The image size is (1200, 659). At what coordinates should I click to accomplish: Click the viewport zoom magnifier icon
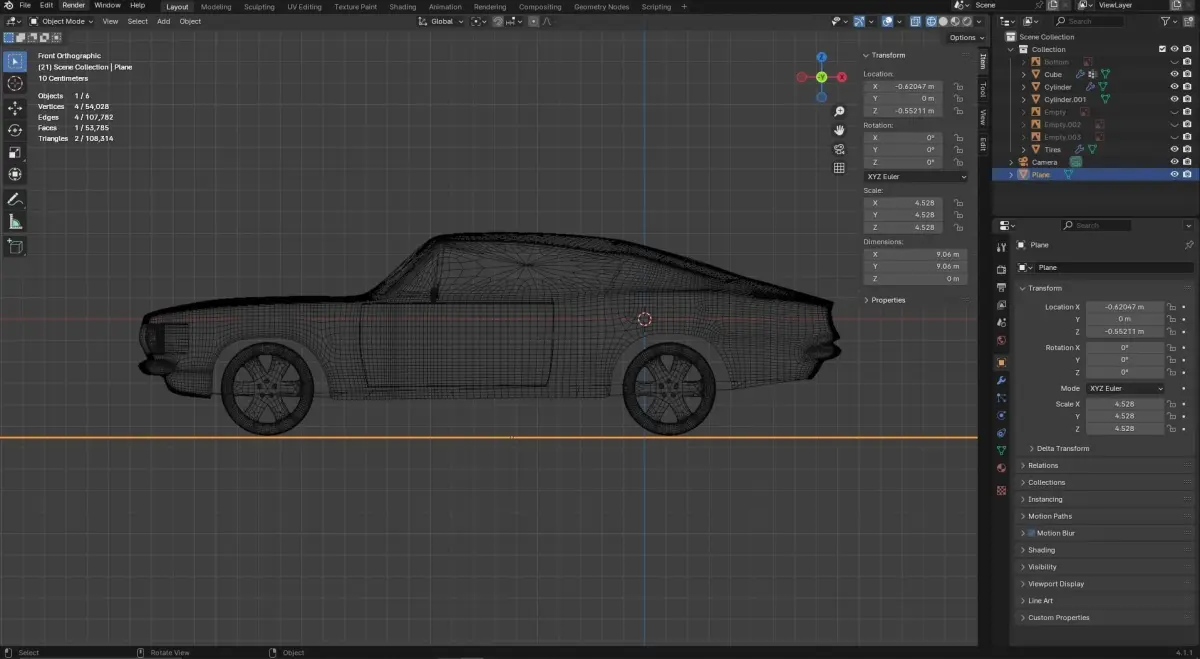click(x=840, y=111)
